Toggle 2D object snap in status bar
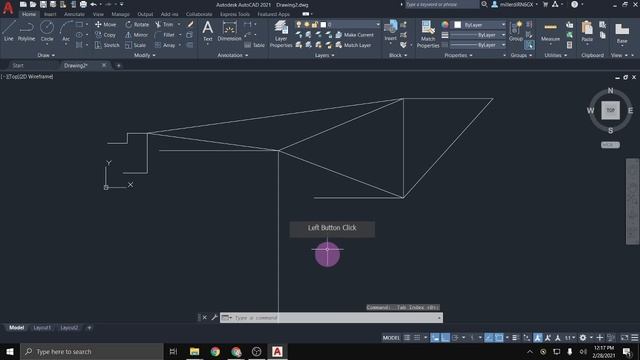Viewport: 640px width, 360px height. [x=499, y=338]
